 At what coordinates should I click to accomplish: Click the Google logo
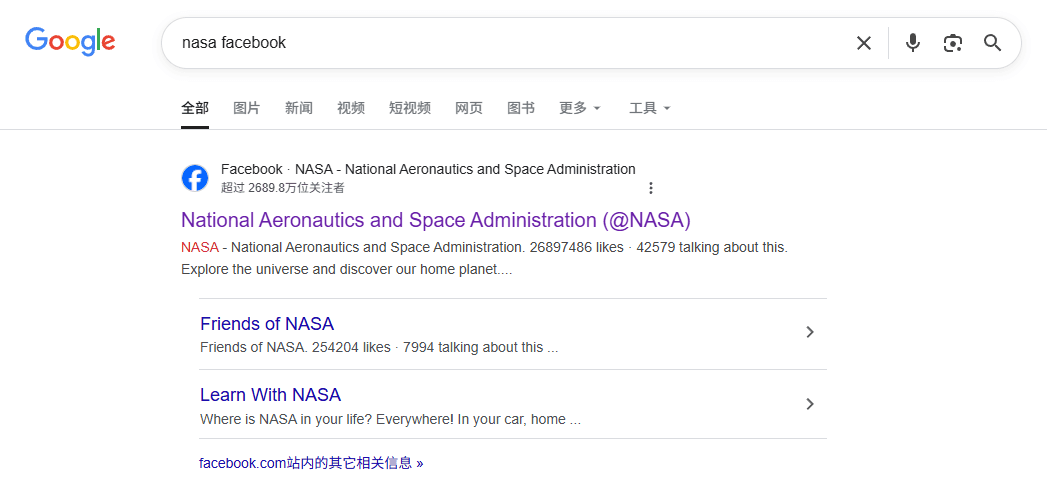[x=70, y=41]
